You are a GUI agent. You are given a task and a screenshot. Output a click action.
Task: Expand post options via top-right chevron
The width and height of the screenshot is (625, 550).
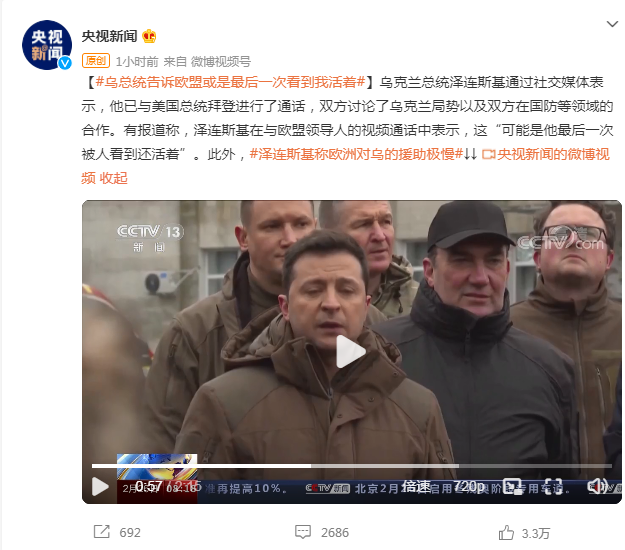(x=612, y=24)
